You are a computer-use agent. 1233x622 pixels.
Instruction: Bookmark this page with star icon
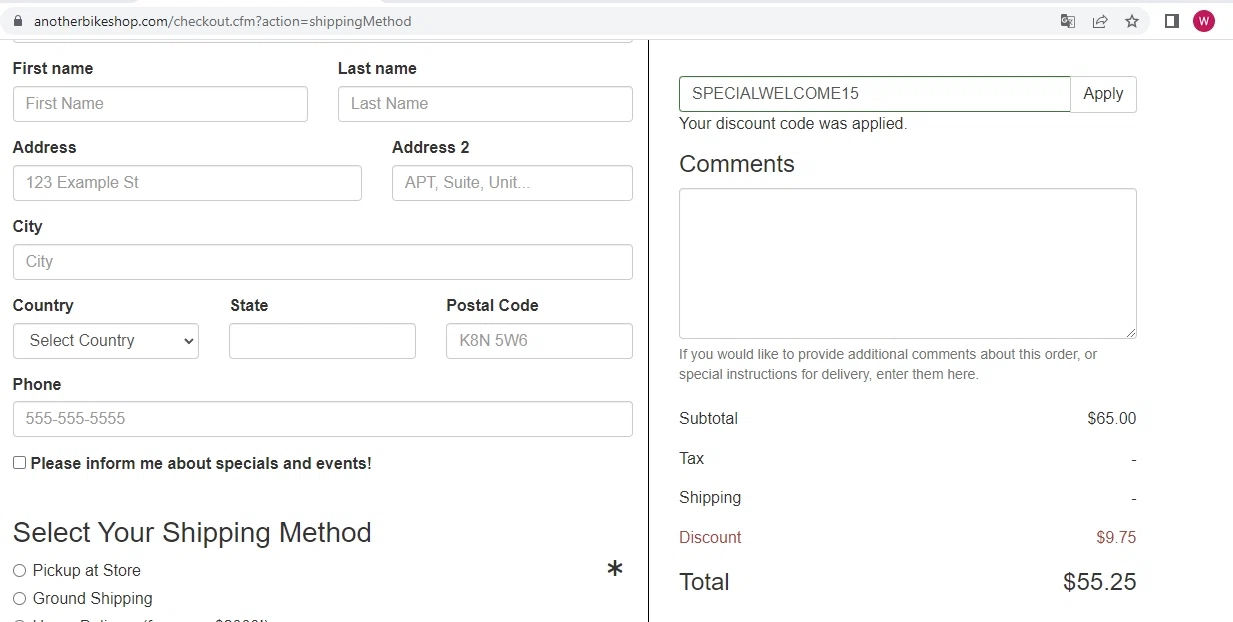pos(1132,21)
